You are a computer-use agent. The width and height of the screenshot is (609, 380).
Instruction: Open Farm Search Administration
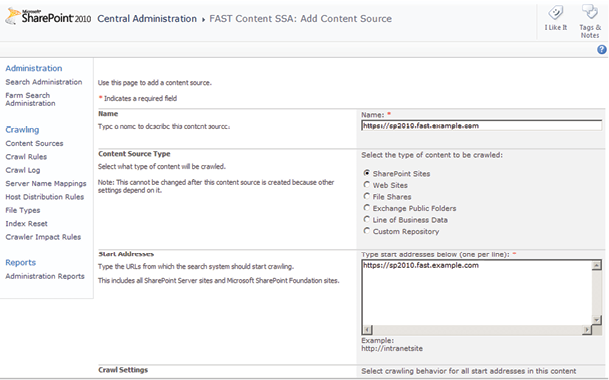(30, 99)
